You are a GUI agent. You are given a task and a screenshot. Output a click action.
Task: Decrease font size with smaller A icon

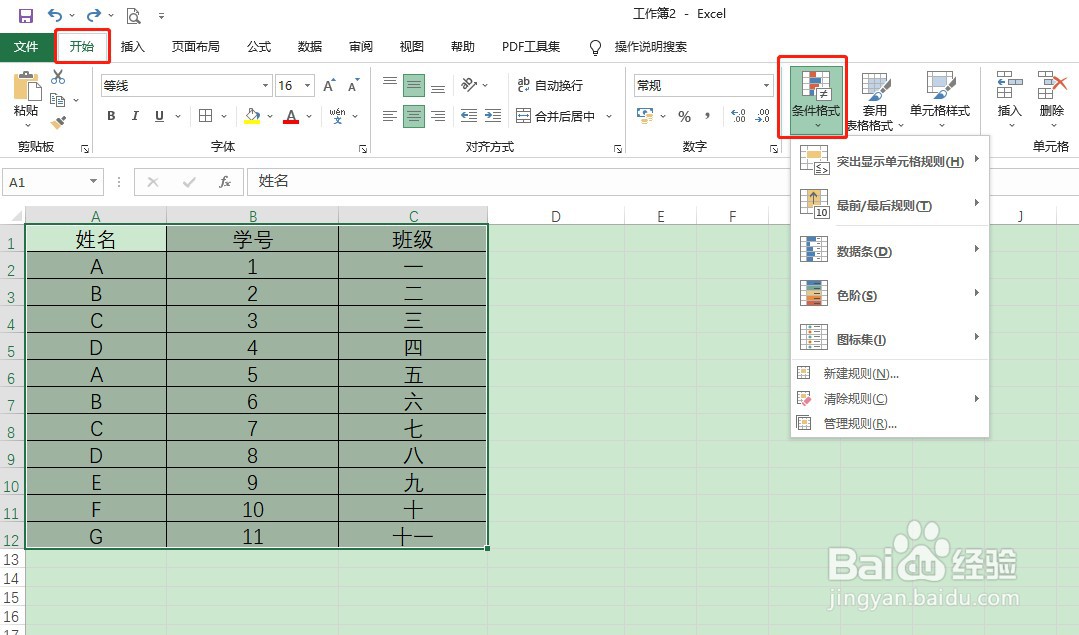[x=354, y=85]
